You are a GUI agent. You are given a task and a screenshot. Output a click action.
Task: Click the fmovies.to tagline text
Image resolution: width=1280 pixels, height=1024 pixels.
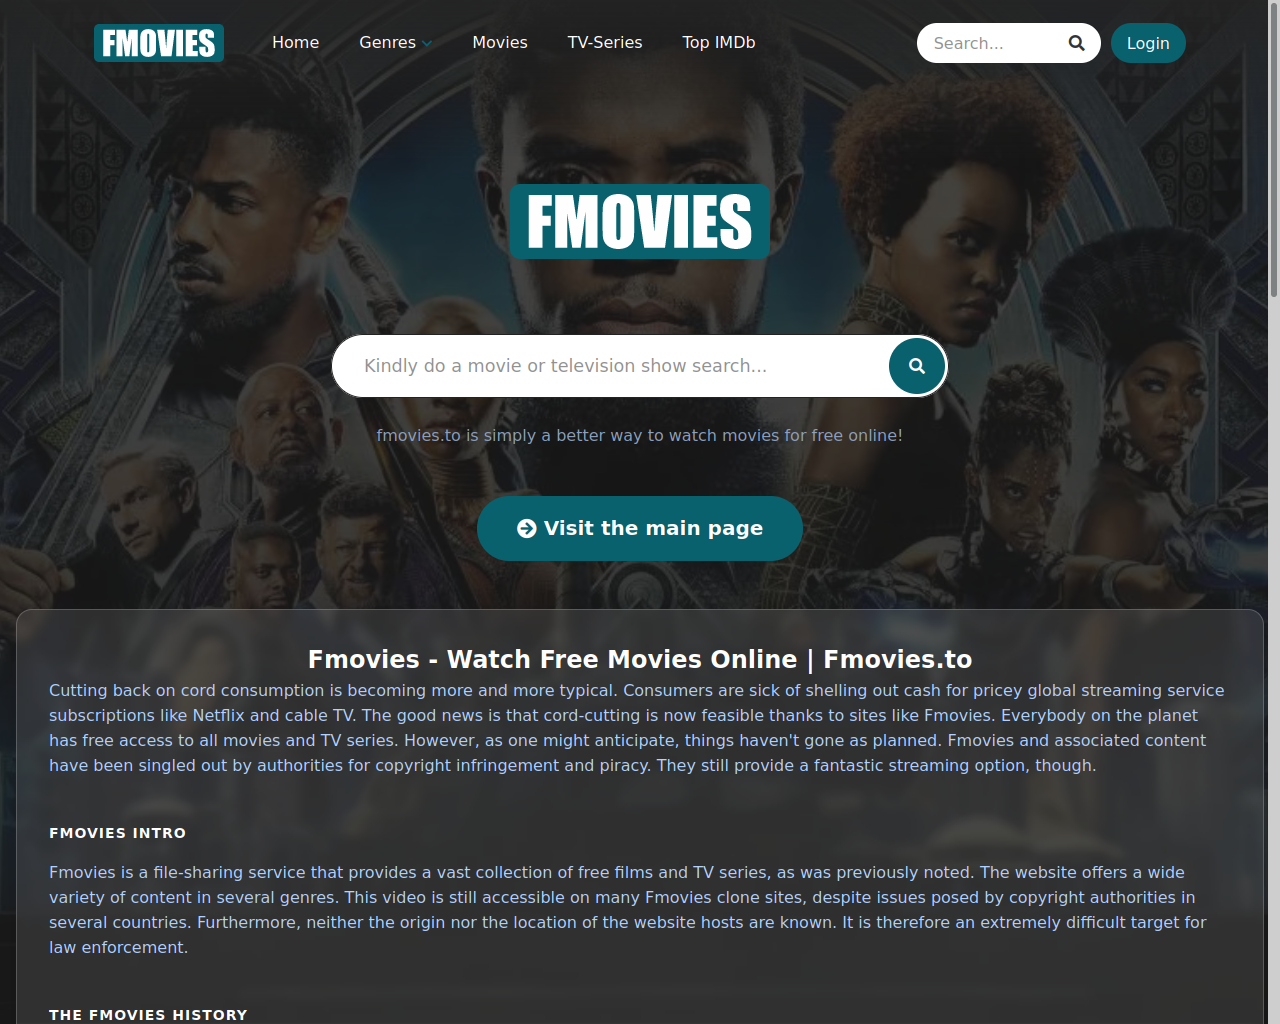click(640, 435)
